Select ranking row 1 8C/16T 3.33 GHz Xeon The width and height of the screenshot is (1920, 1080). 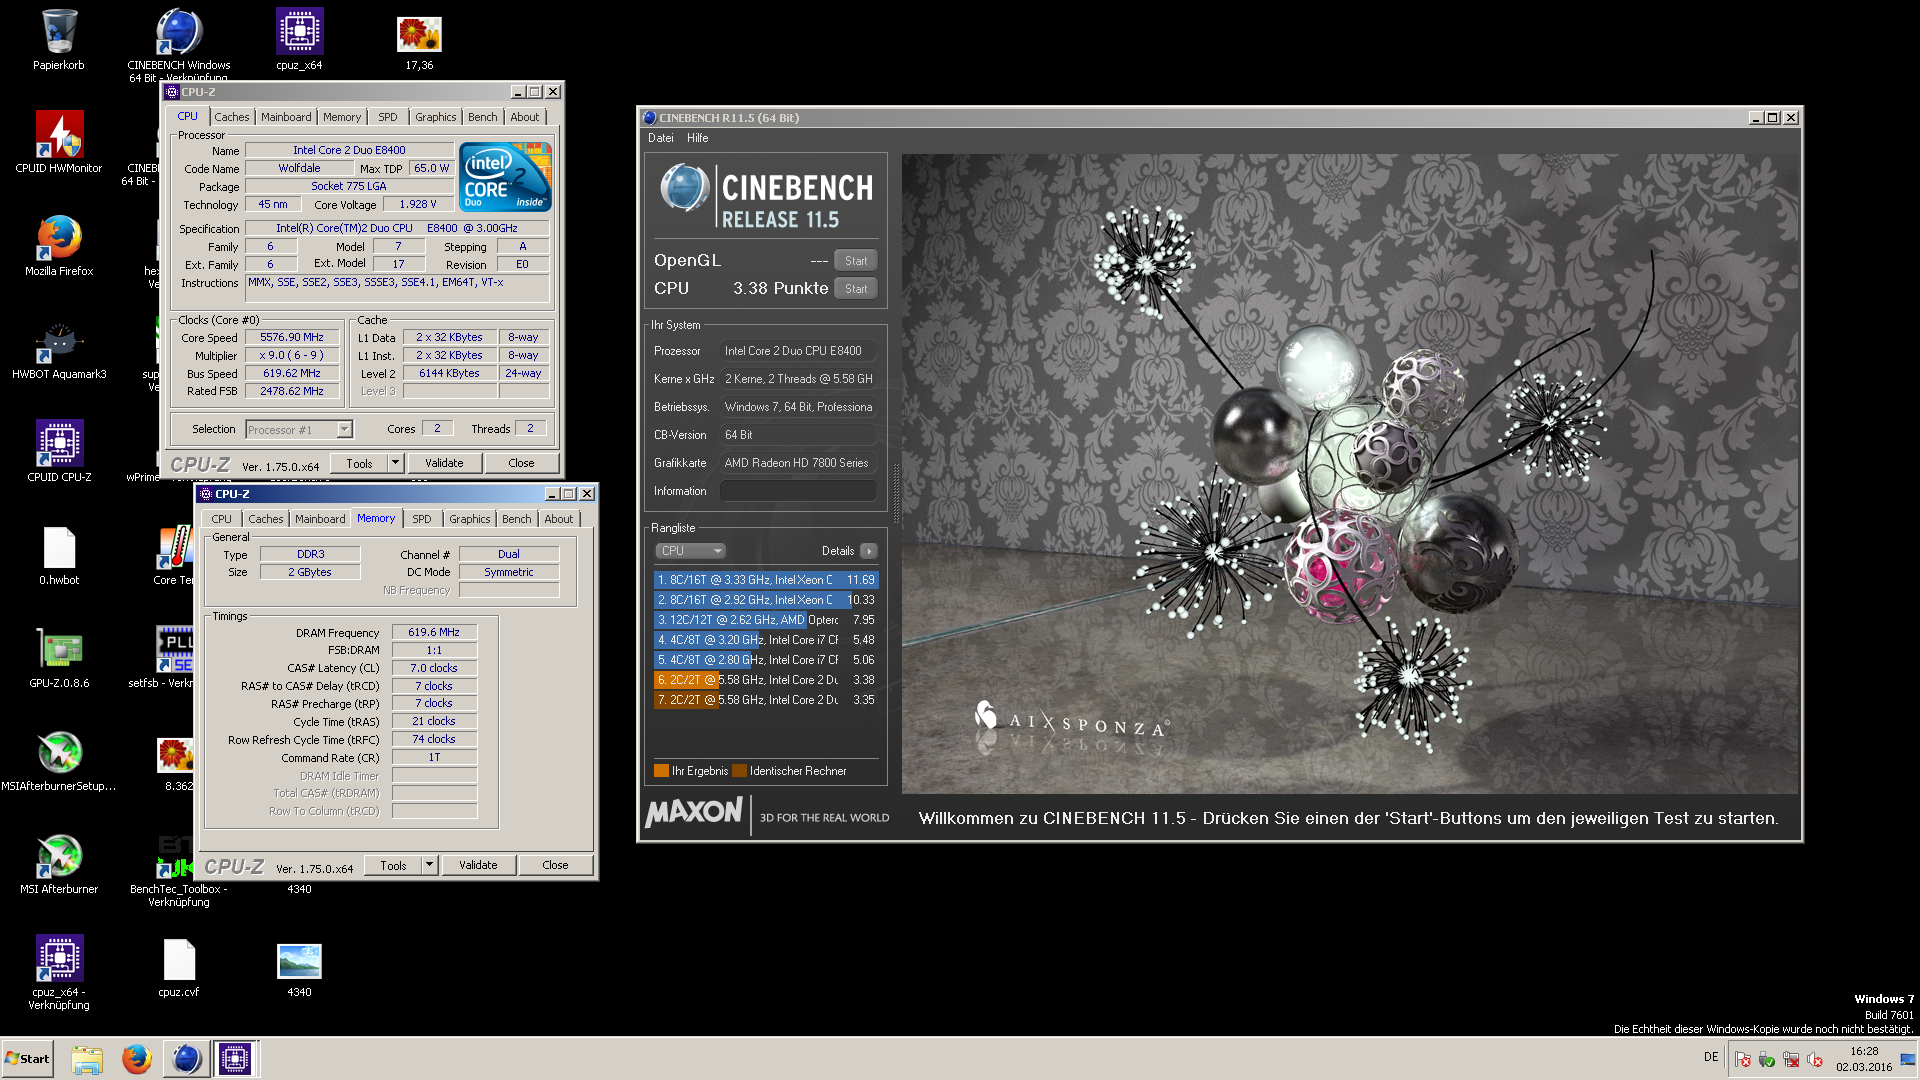[766, 580]
